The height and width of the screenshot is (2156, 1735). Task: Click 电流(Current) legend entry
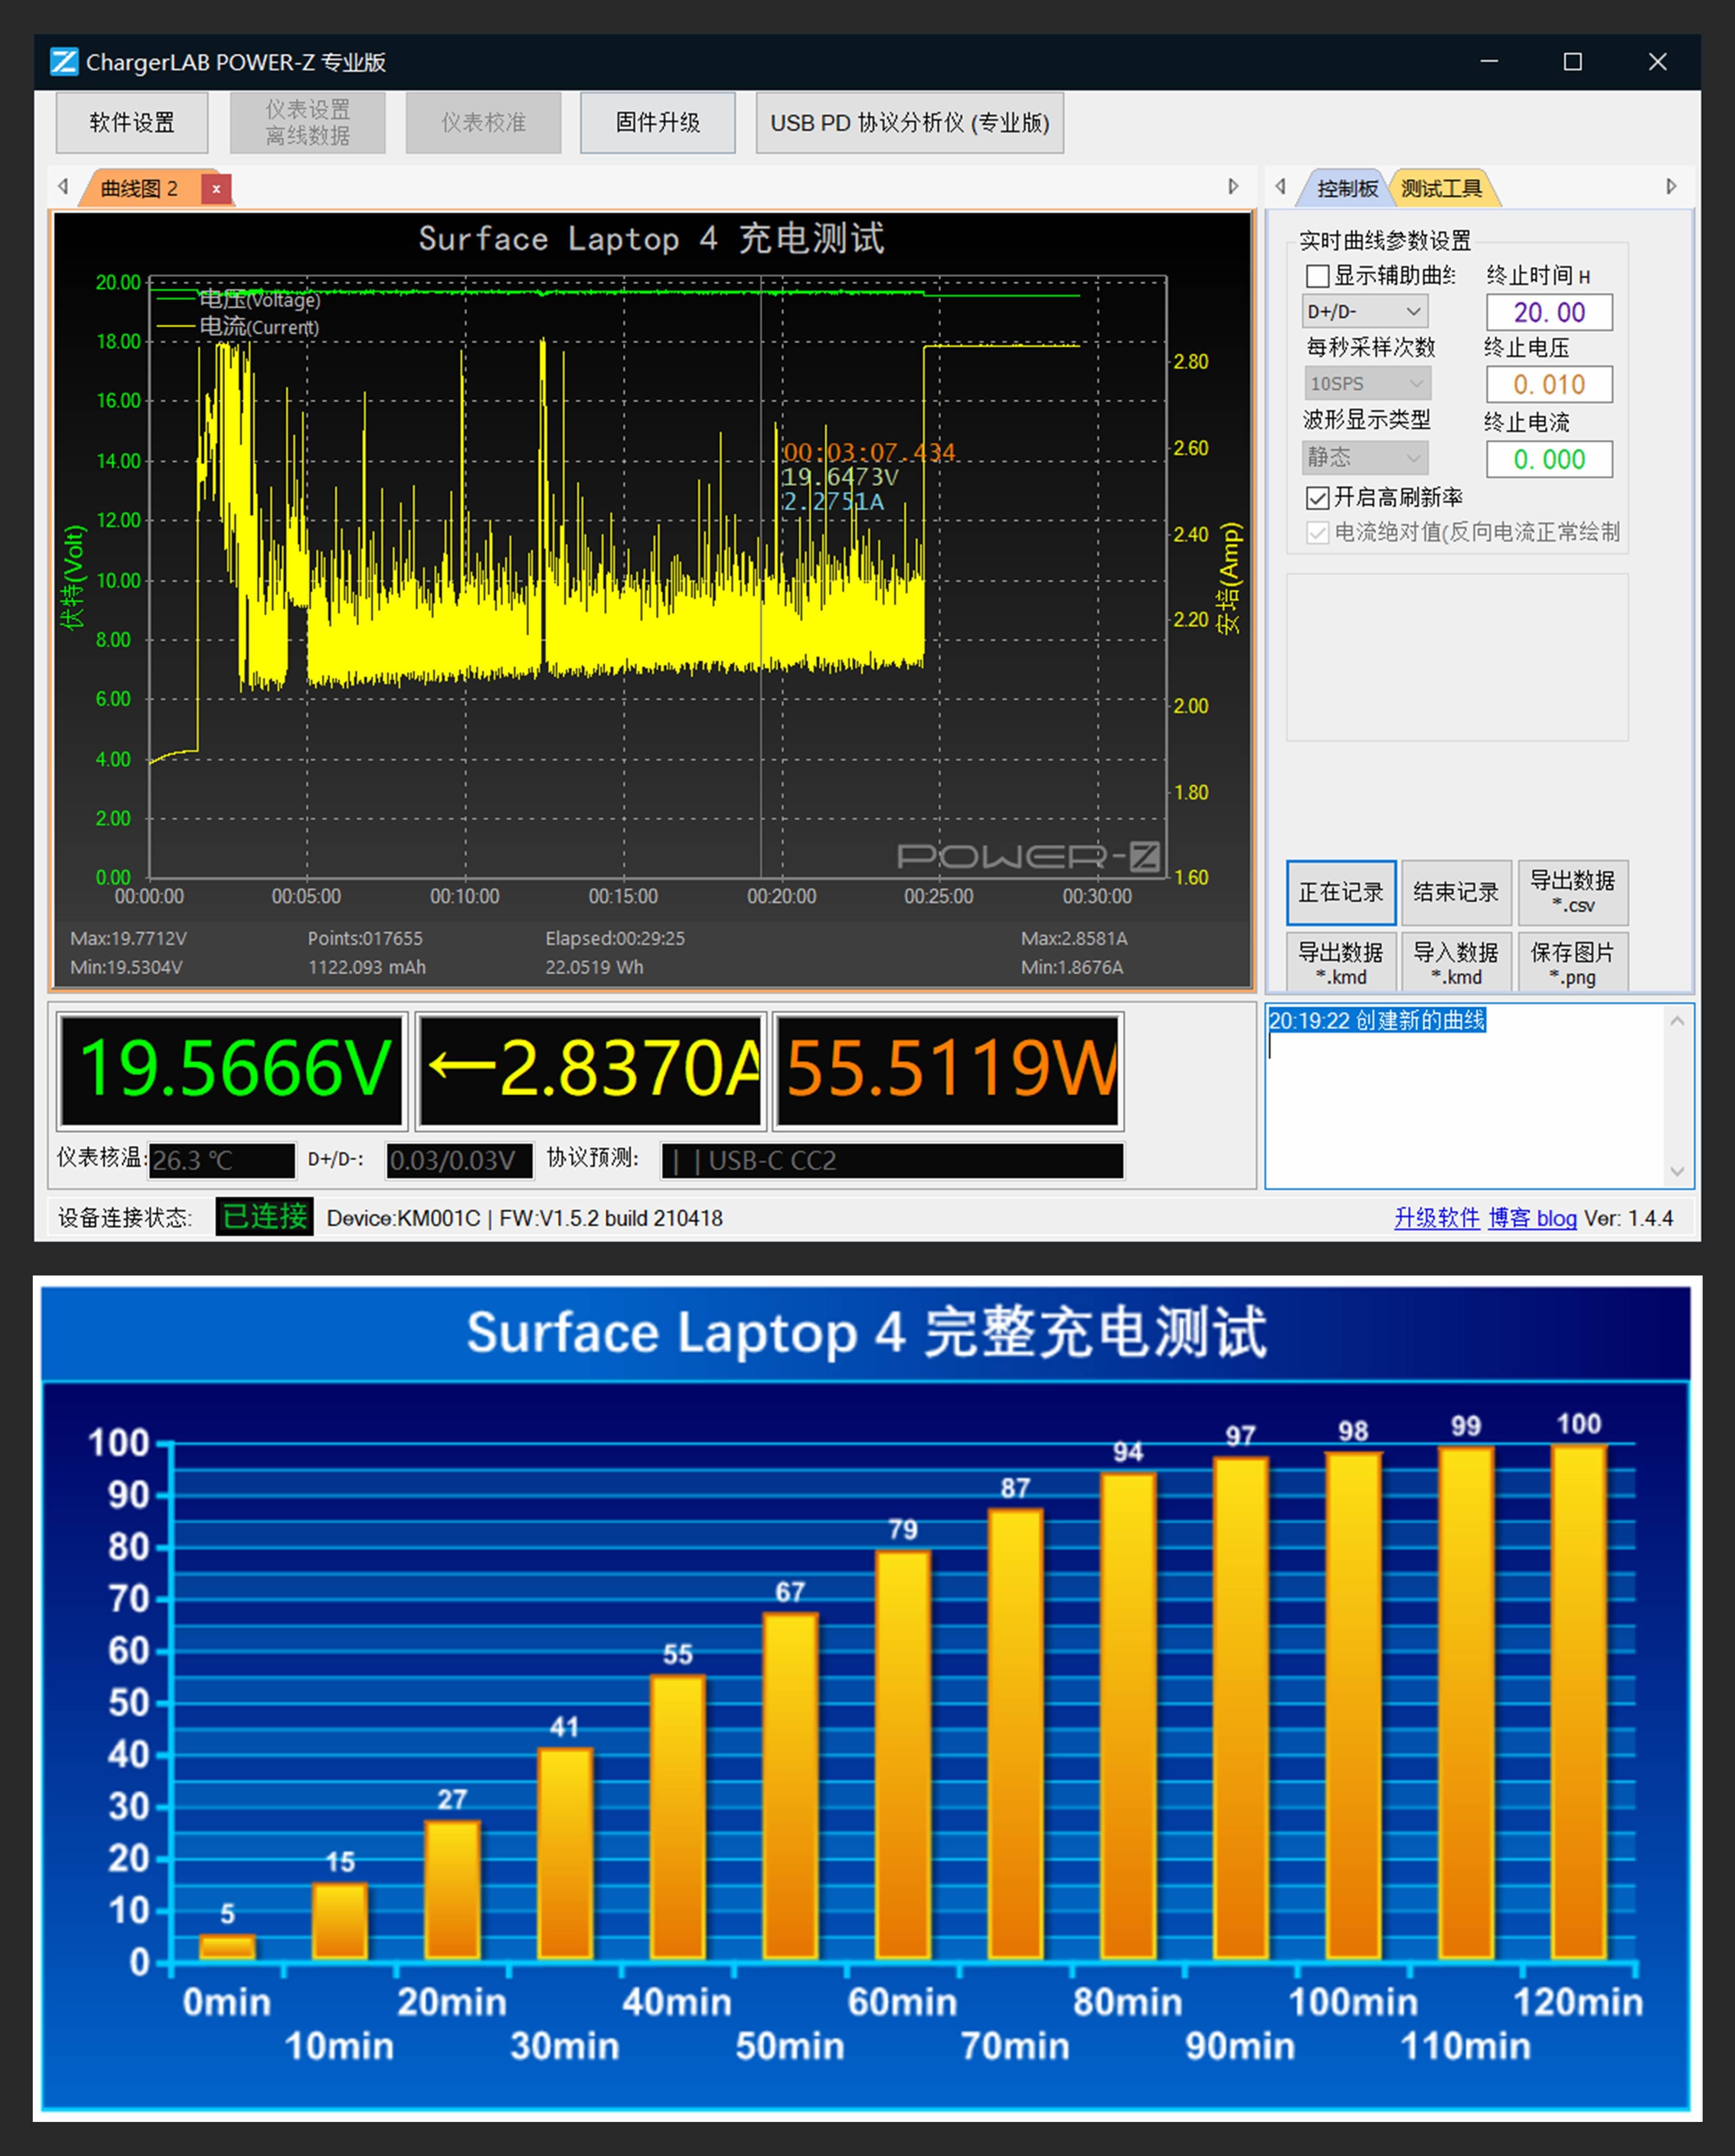point(238,326)
